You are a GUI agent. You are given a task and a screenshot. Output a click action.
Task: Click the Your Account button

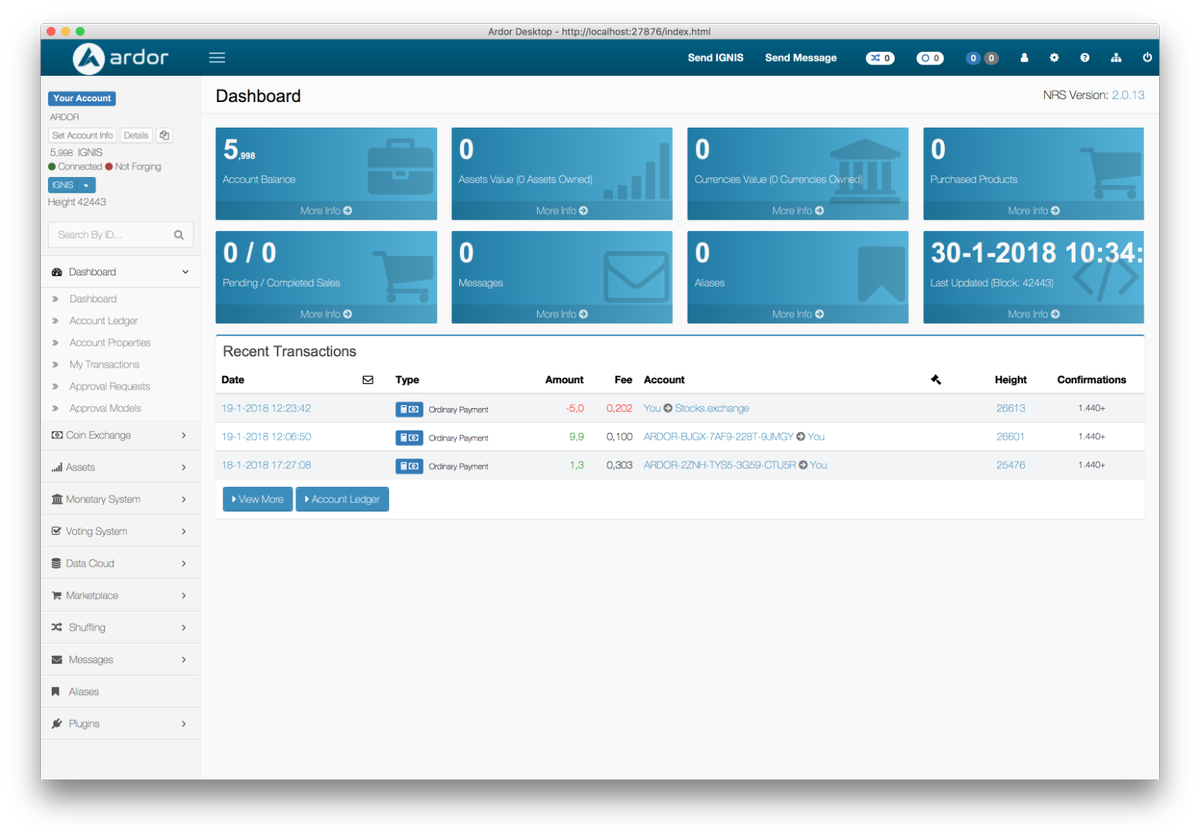pos(82,98)
